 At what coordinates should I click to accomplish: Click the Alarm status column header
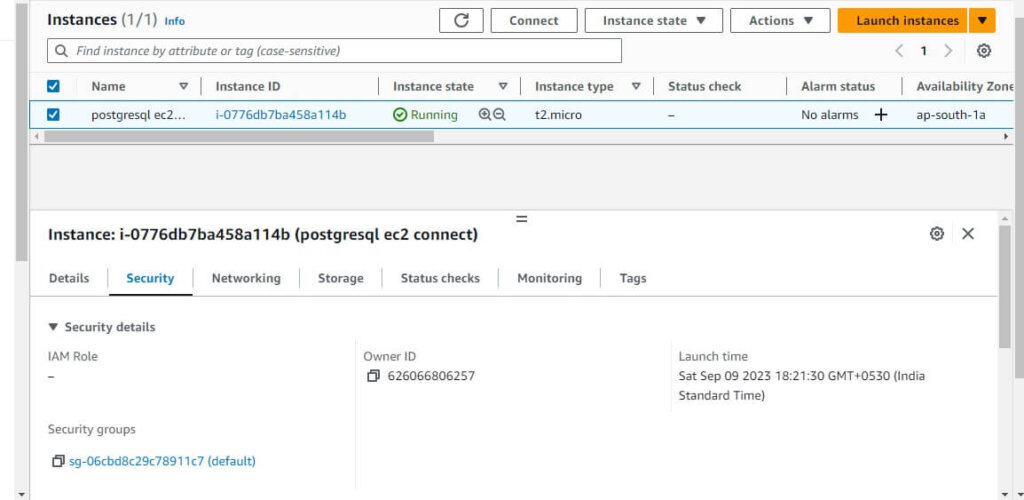click(x=838, y=86)
